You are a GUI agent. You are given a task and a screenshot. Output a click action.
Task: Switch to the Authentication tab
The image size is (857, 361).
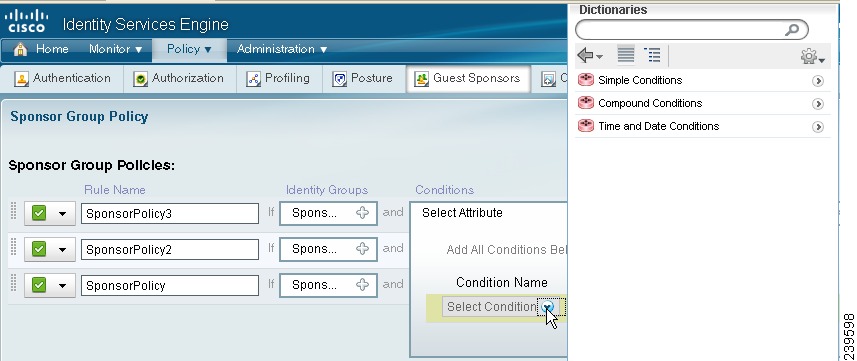[x=62, y=79]
